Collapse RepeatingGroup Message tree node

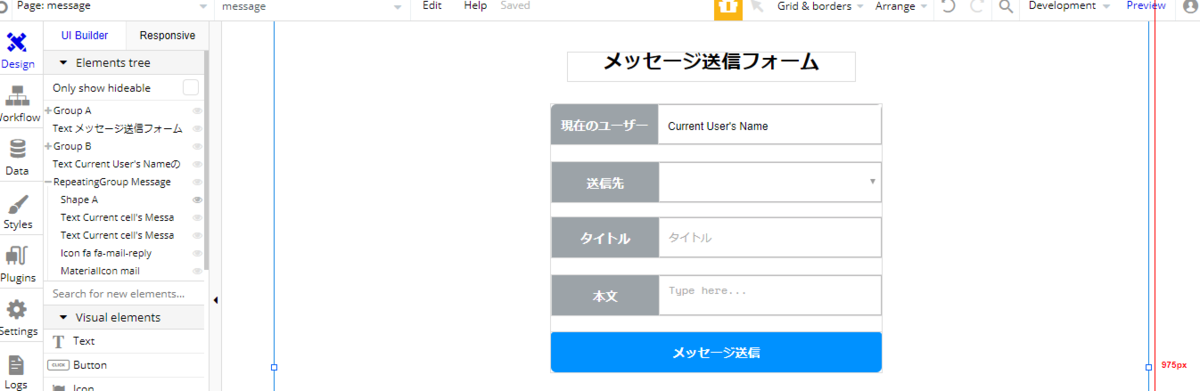pyautogui.click(x=48, y=182)
